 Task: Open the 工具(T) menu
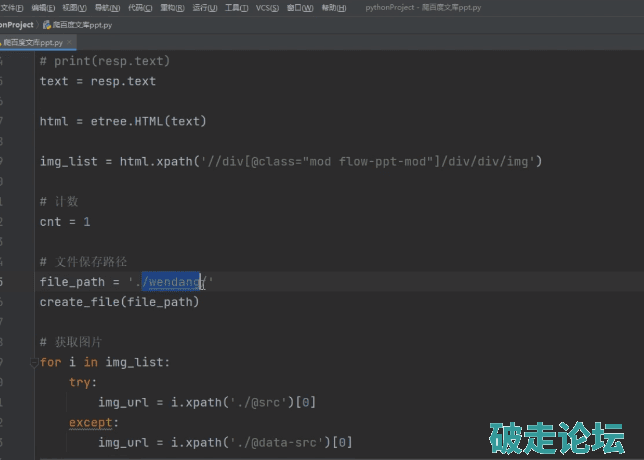coord(236,7)
